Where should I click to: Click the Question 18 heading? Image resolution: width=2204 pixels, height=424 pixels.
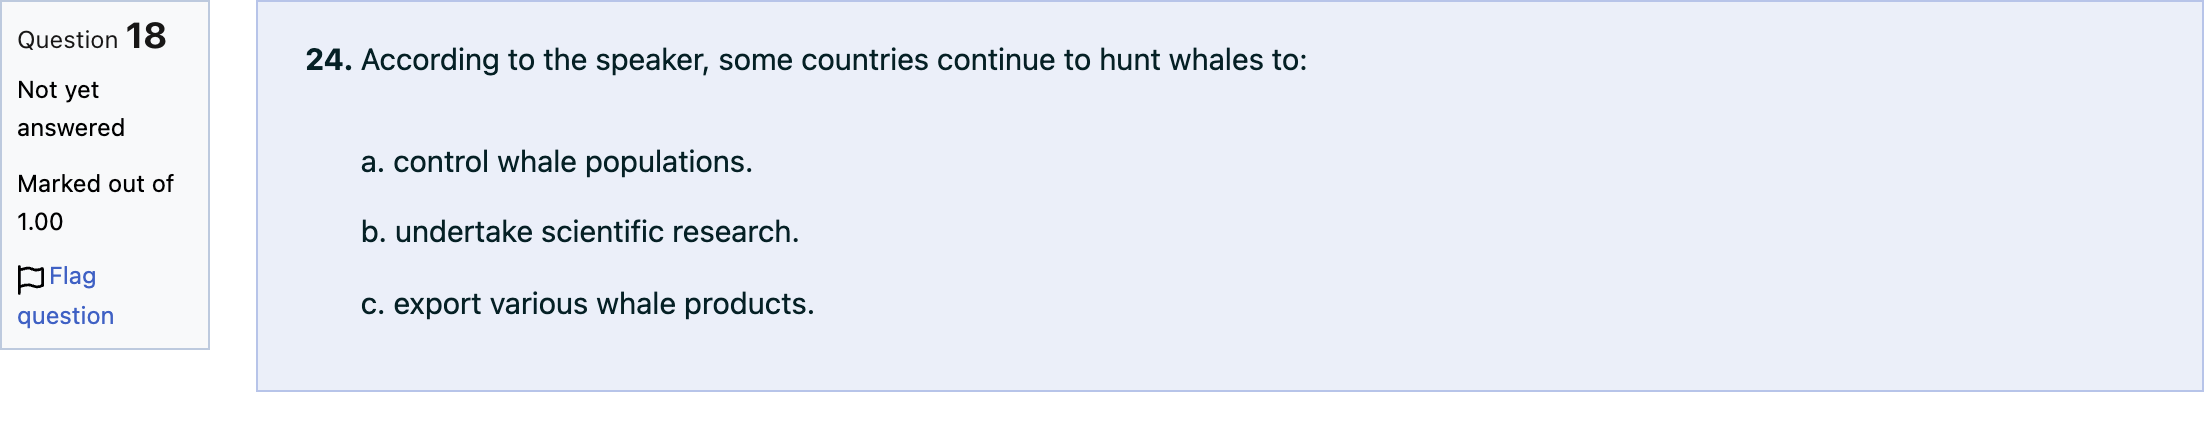(x=92, y=37)
